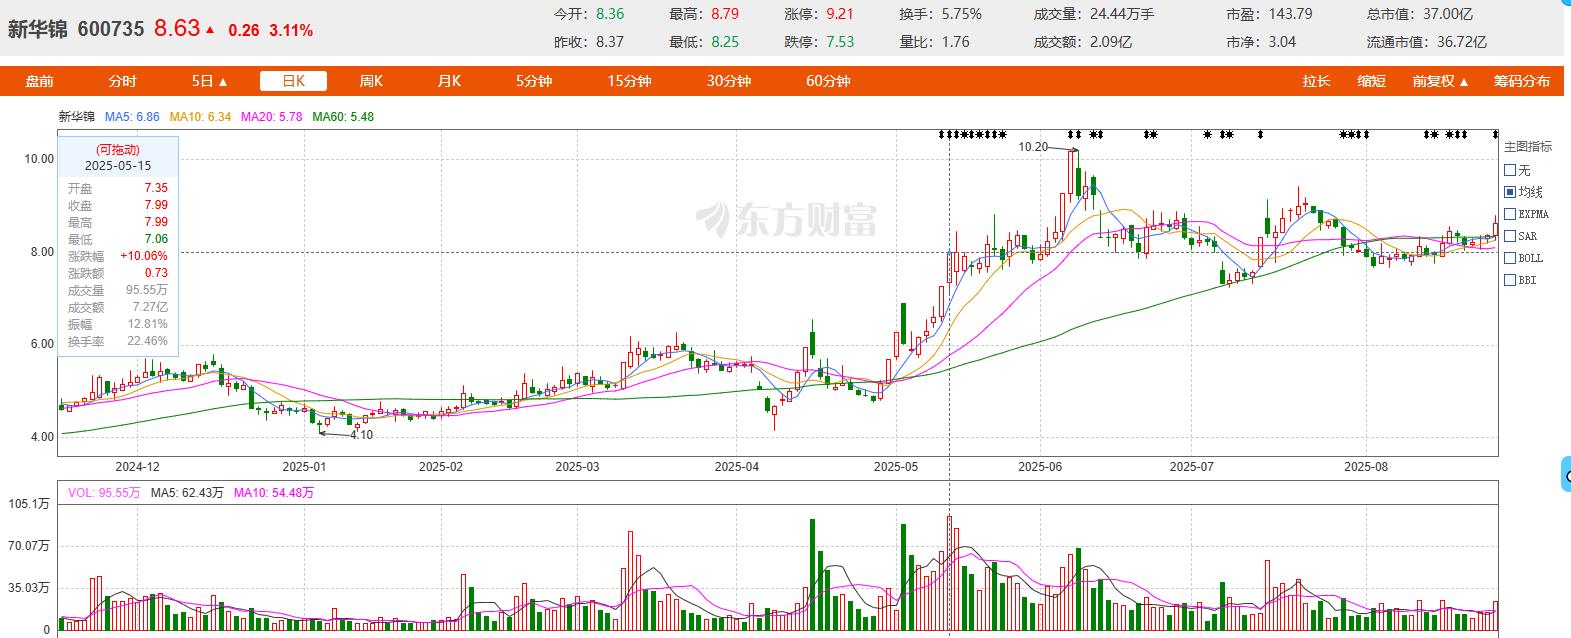Click the volume MA10: 54.48万 label
Screen dimensions: 1571x638
274,493
